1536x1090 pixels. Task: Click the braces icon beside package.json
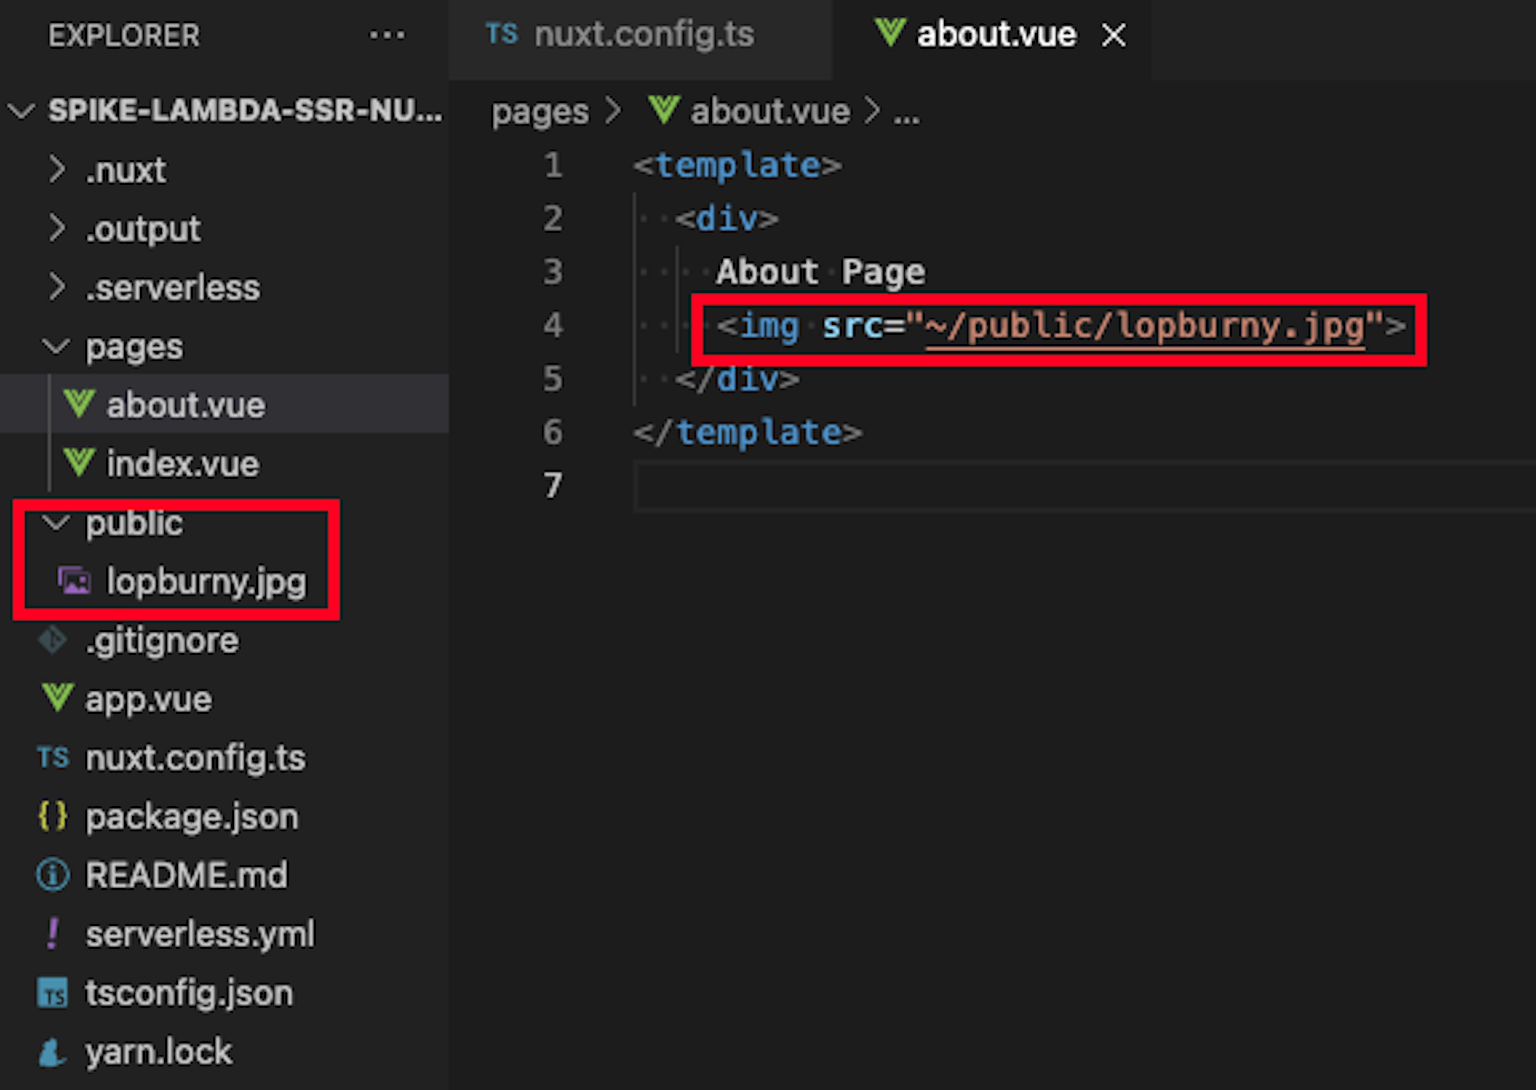click(52, 816)
